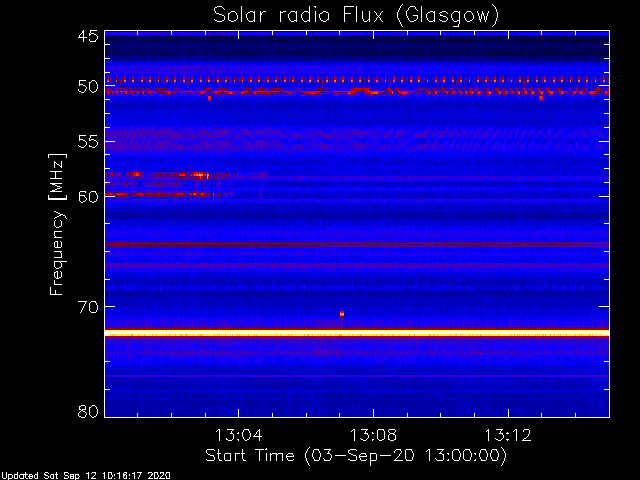This screenshot has width=640, height=480.
Task: Click the 70 frequency tick label
Action: [88, 307]
